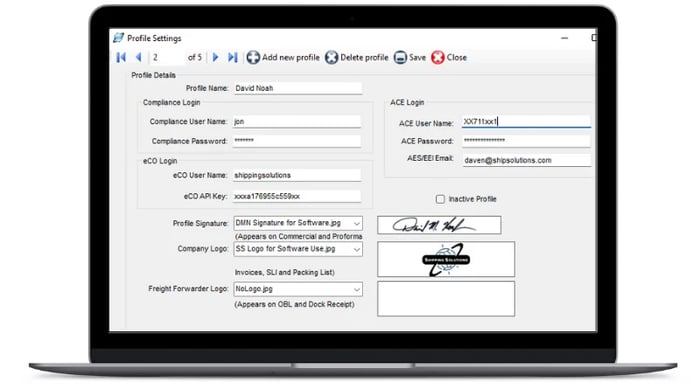Click the 'of 5' record count text

click(x=195, y=57)
